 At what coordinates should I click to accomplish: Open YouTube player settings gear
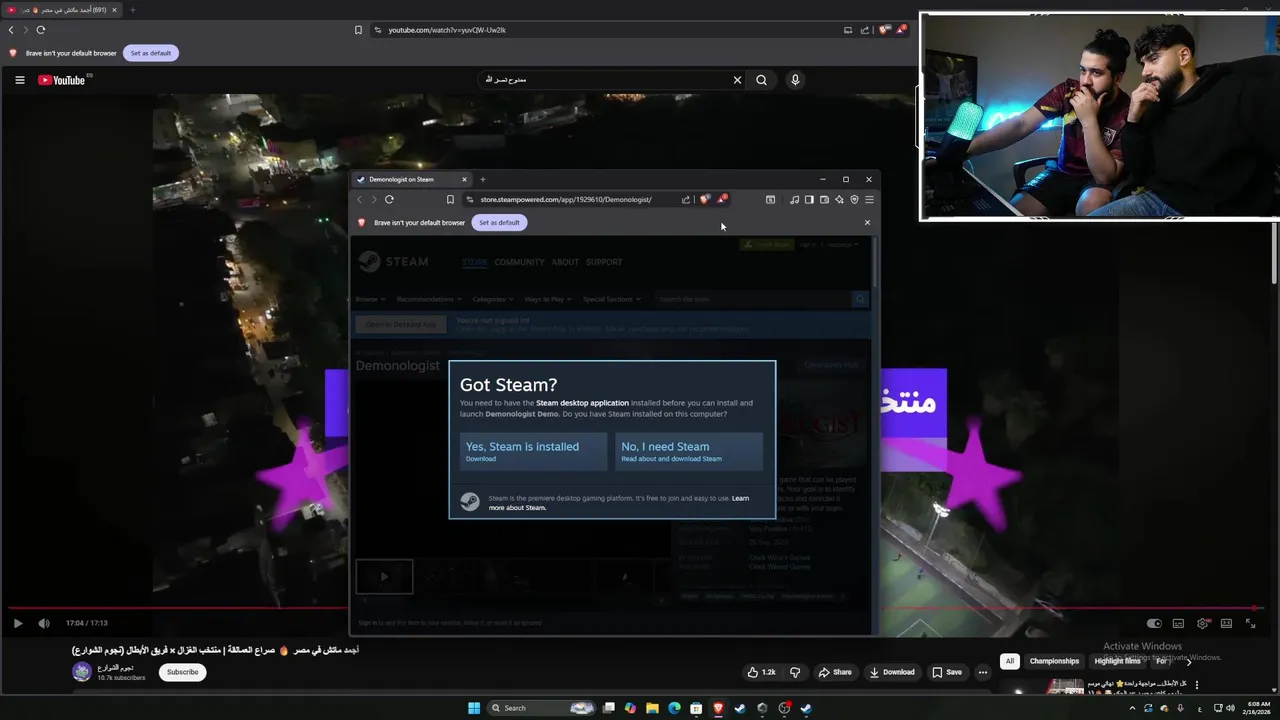(1203, 623)
